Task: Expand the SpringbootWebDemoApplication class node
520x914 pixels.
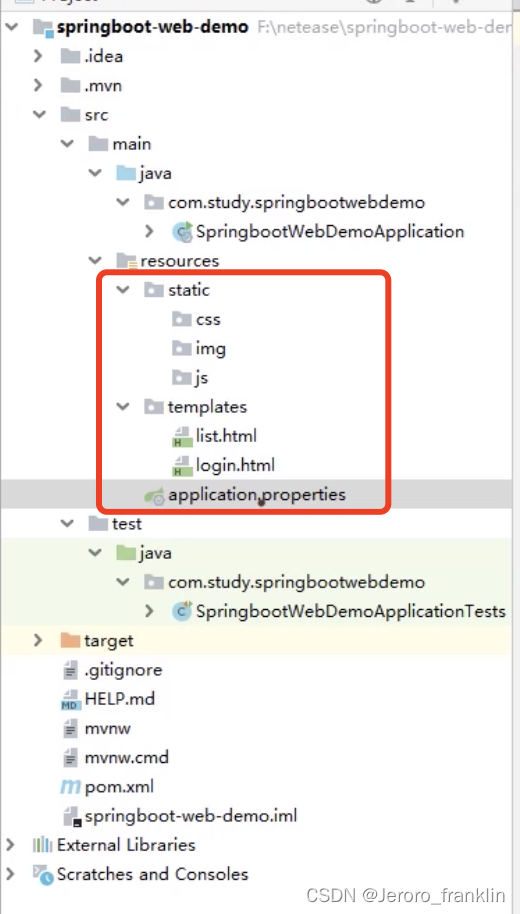Action: pos(149,231)
